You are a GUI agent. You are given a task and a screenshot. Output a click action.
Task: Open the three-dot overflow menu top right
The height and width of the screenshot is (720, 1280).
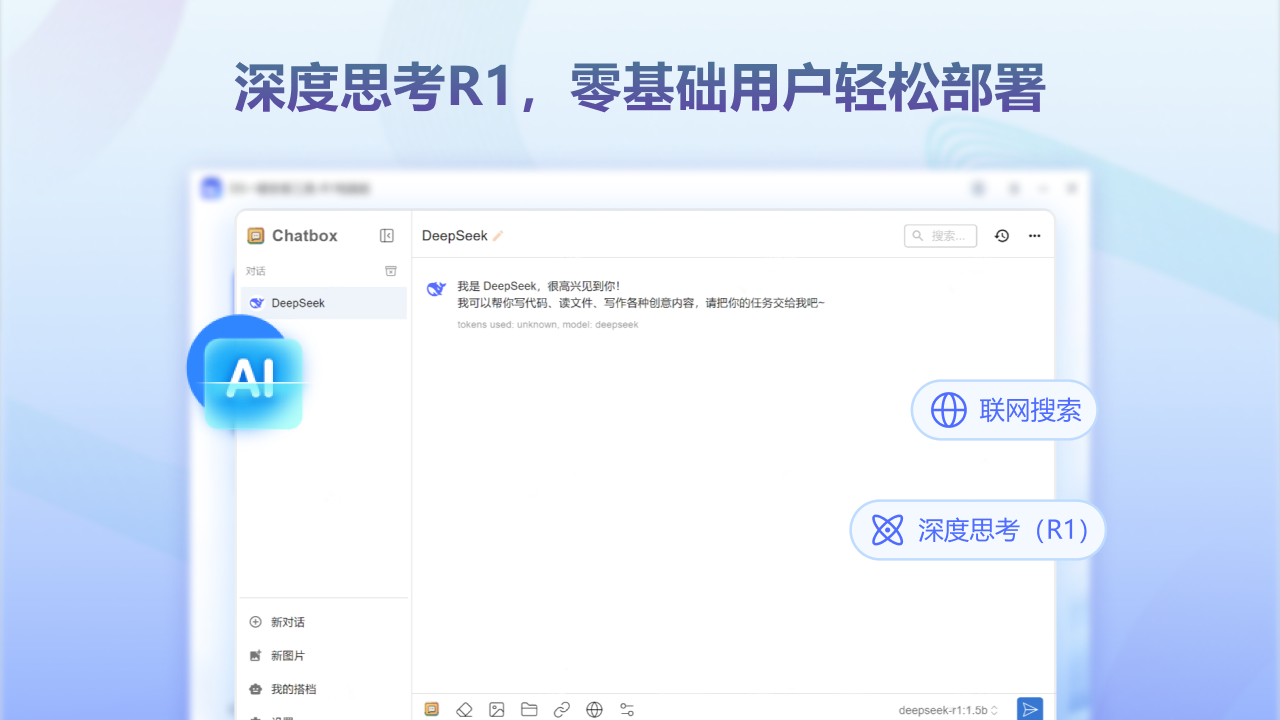pyautogui.click(x=1034, y=235)
